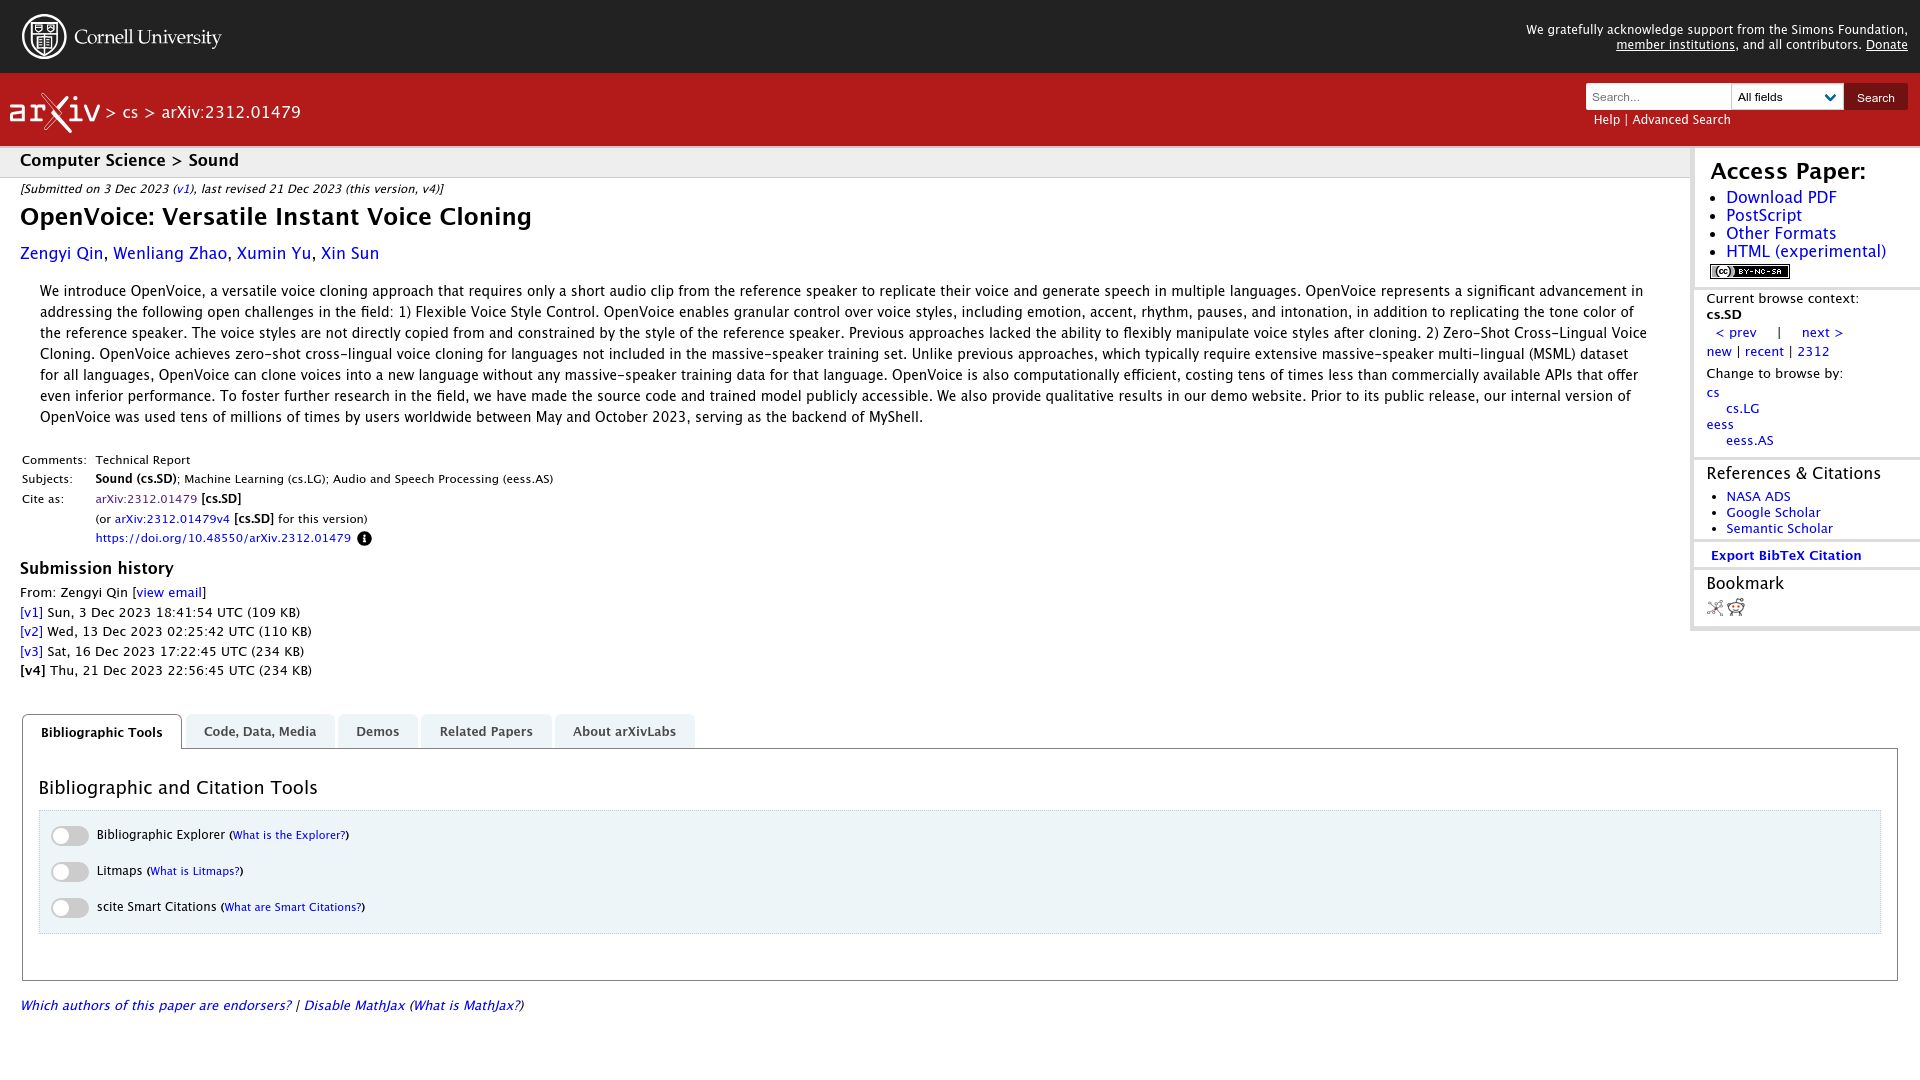1920x1080 pixels.
Task: Go to the next paper
Action: click(x=1822, y=333)
